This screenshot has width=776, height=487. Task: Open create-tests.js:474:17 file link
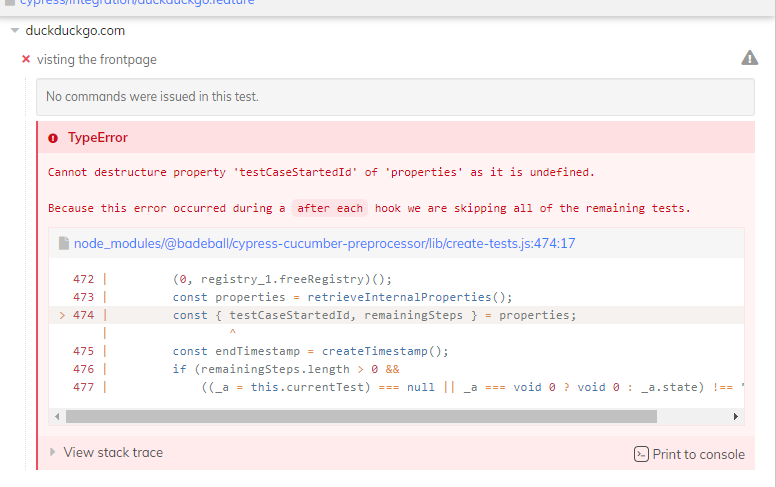click(x=325, y=244)
